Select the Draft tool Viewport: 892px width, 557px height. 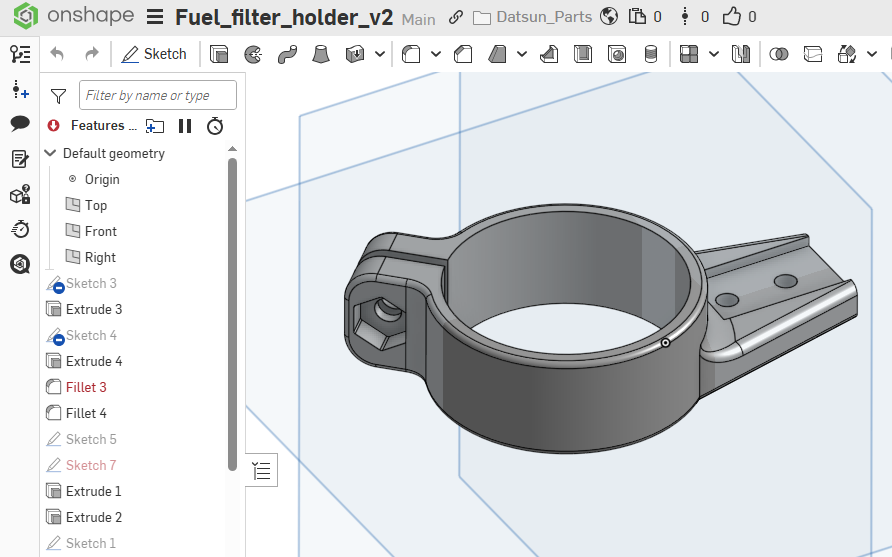(497, 54)
